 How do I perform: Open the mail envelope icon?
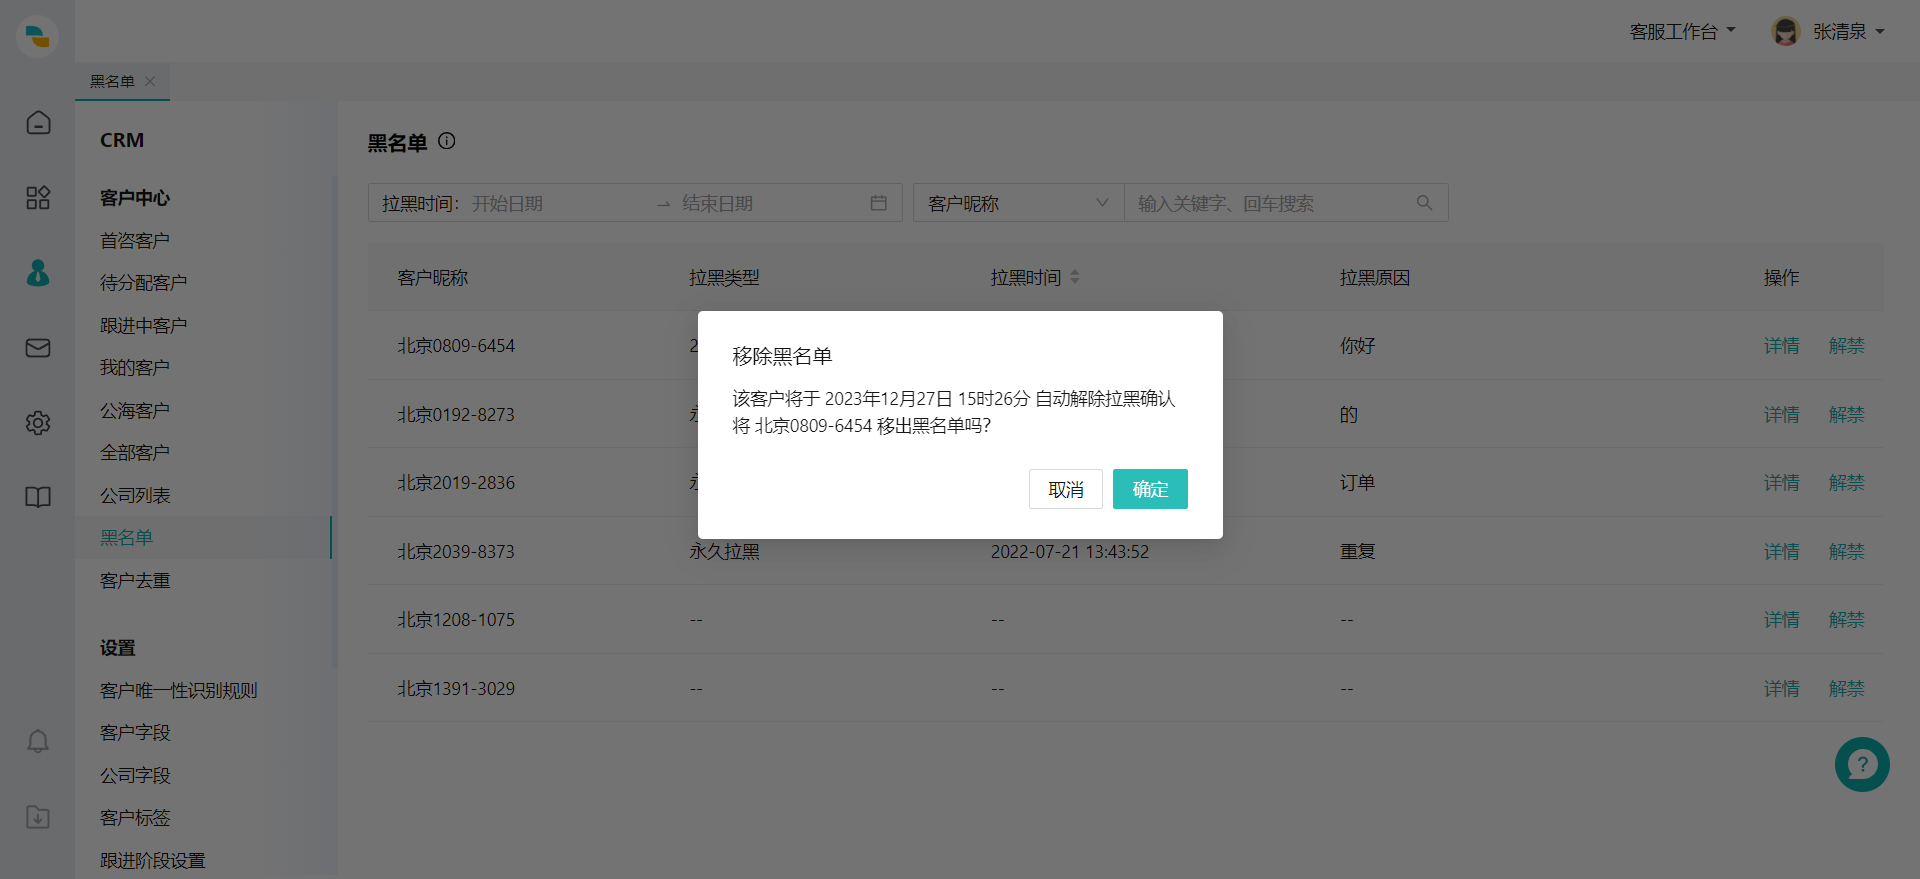[x=38, y=347]
